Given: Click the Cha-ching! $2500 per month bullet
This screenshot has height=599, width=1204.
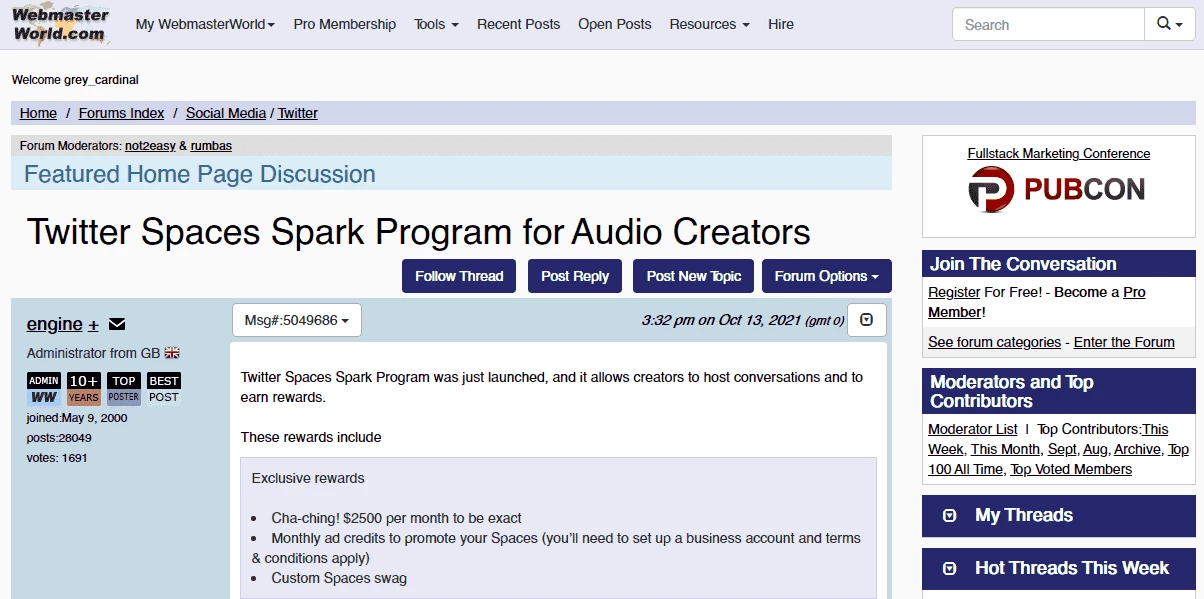Looking at the screenshot, I should click(397, 518).
